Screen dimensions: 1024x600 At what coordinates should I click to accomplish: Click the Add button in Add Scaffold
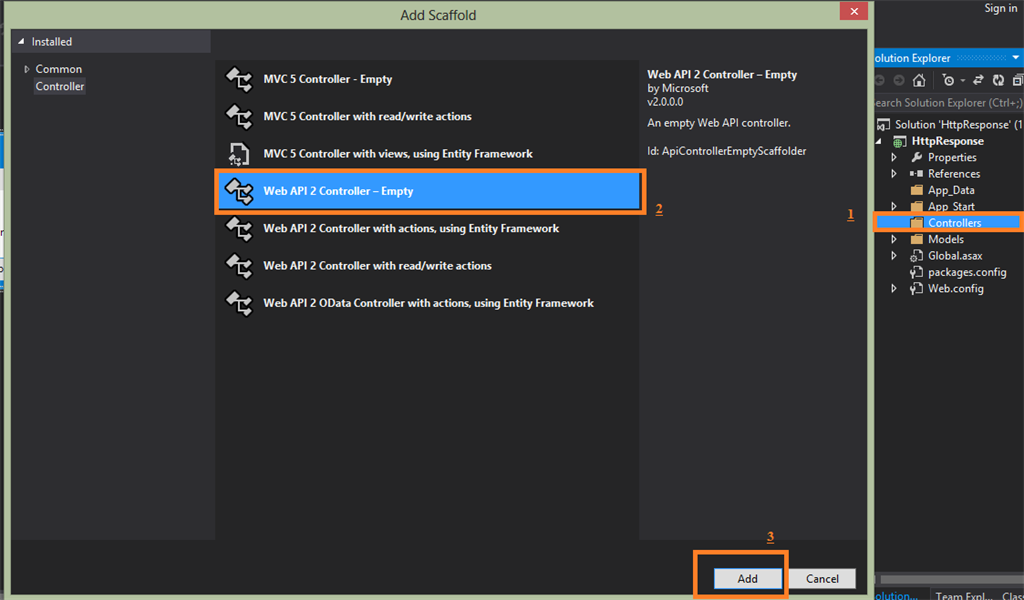[748, 578]
